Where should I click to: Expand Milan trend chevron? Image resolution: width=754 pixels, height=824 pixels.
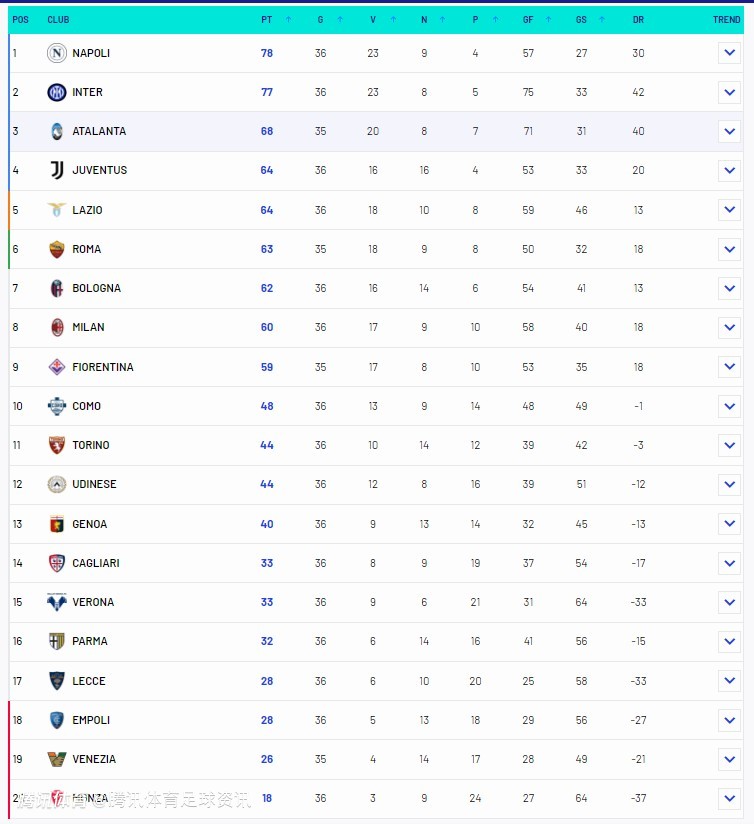(729, 327)
